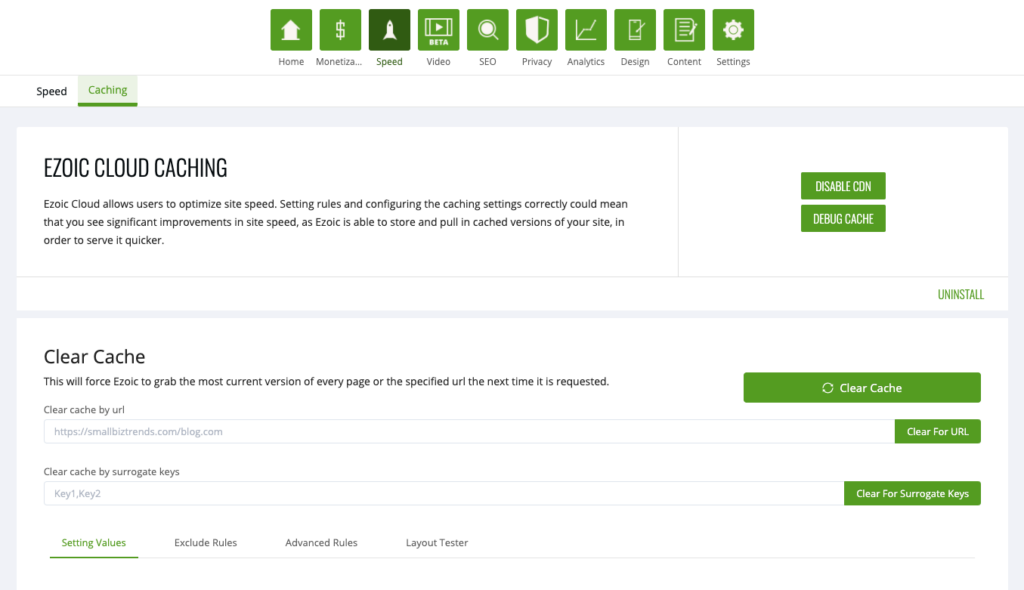Image resolution: width=1024 pixels, height=590 pixels.
Task: Click the Disable CDN button
Action: pos(843,186)
